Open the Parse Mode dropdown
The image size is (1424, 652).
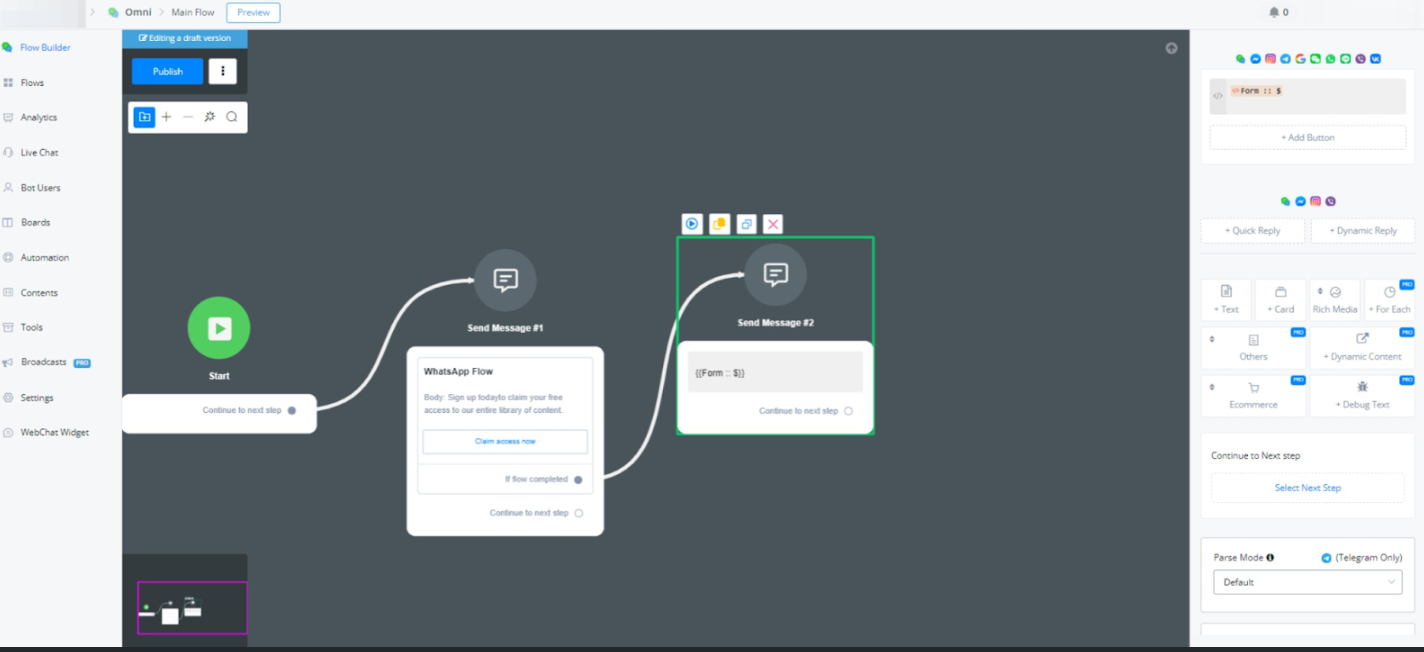pyautogui.click(x=1307, y=582)
